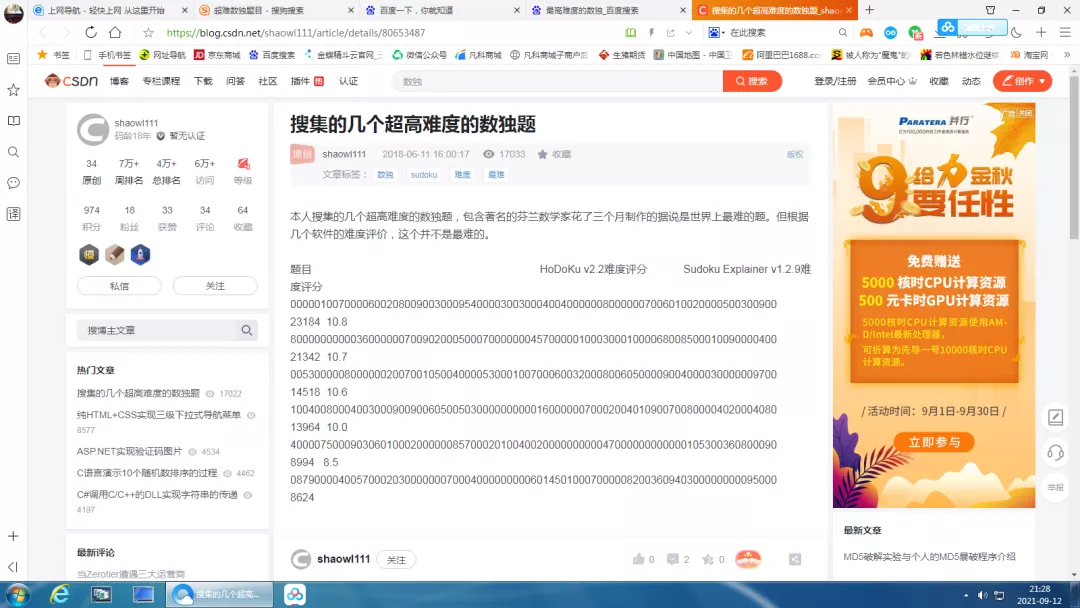Screen dimensions: 1080x608
Task: Open the gamepad games icon in toolbar
Action: [866, 32]
